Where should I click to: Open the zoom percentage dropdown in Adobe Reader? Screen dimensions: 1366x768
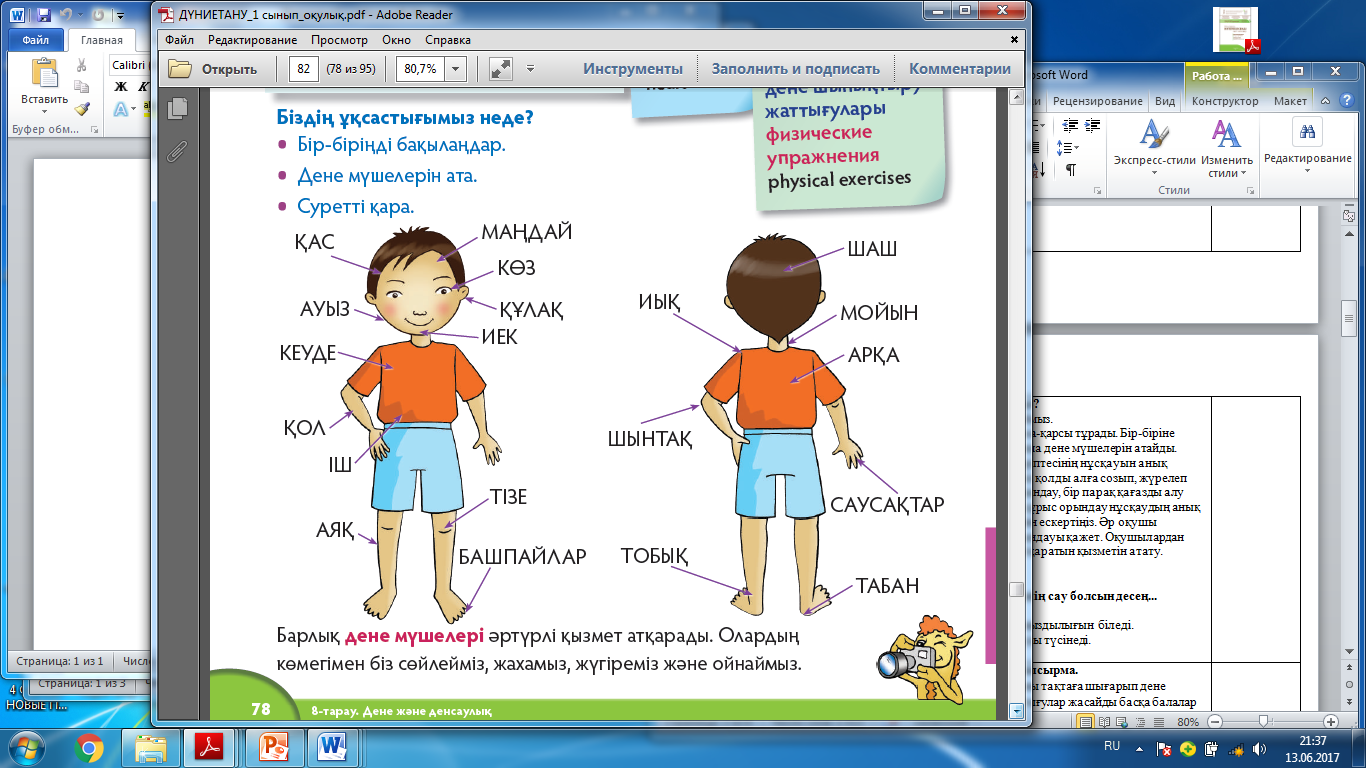coord(456,69)
